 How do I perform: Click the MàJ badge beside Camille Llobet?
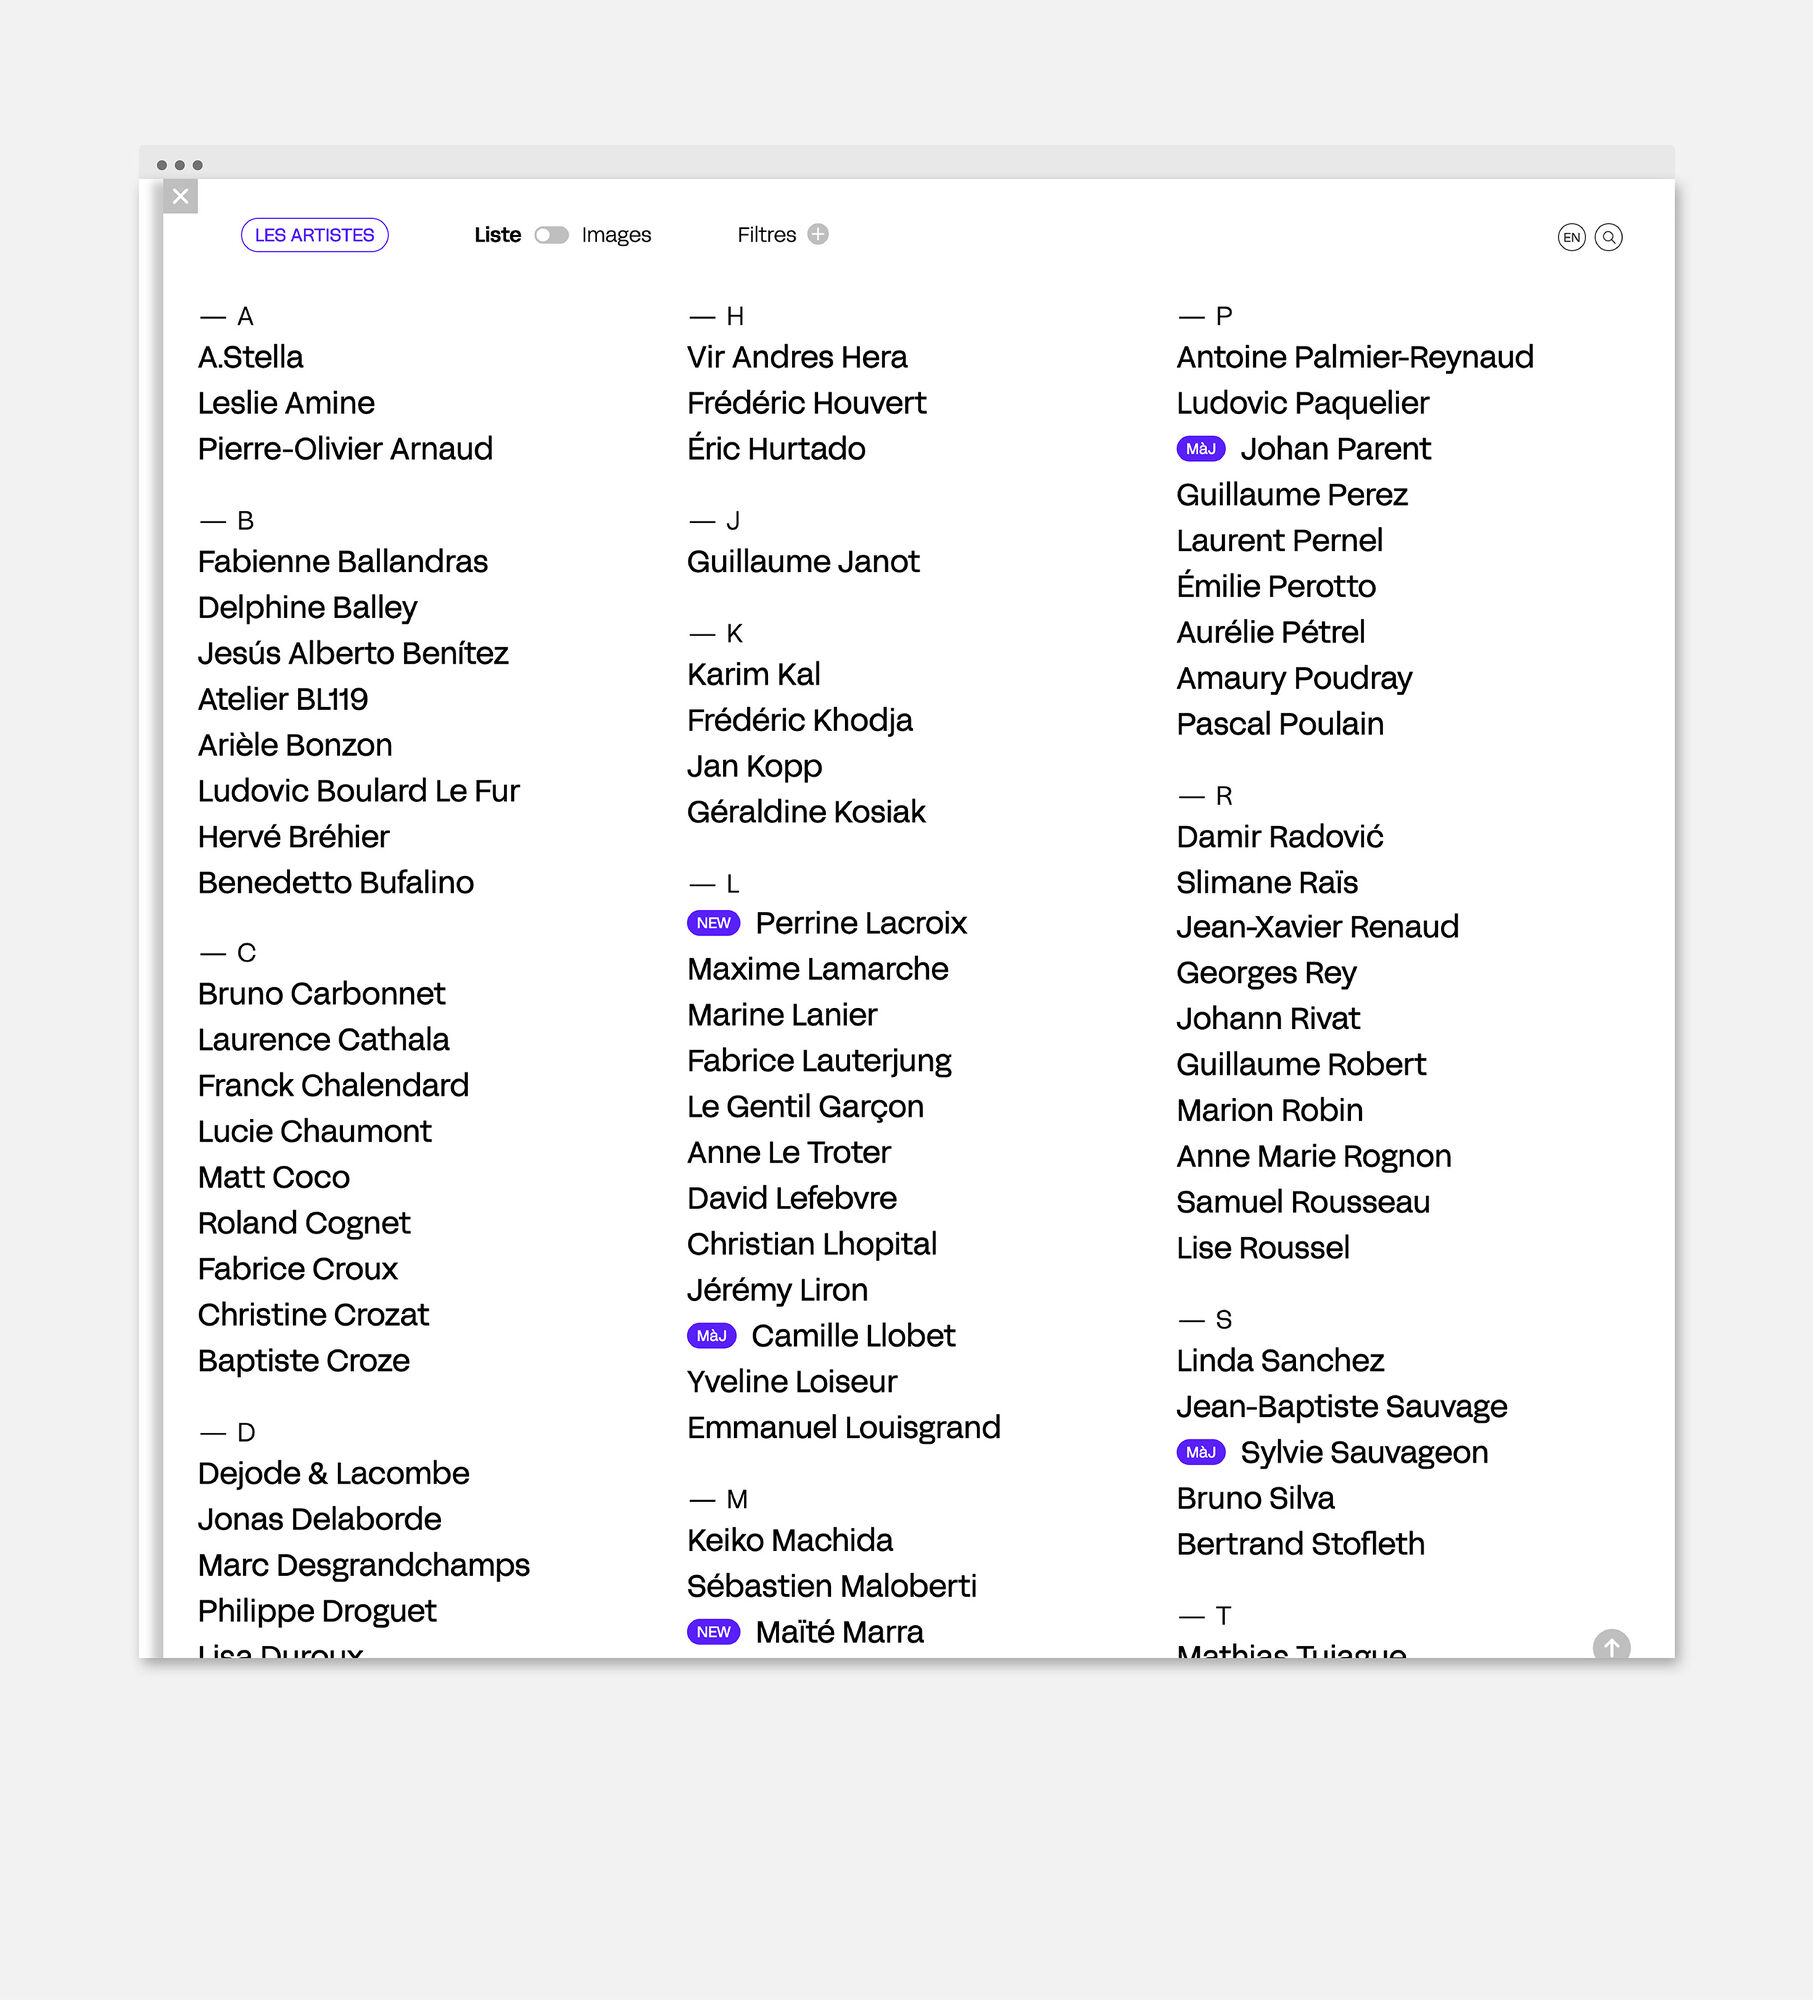tap(712, 1335)
